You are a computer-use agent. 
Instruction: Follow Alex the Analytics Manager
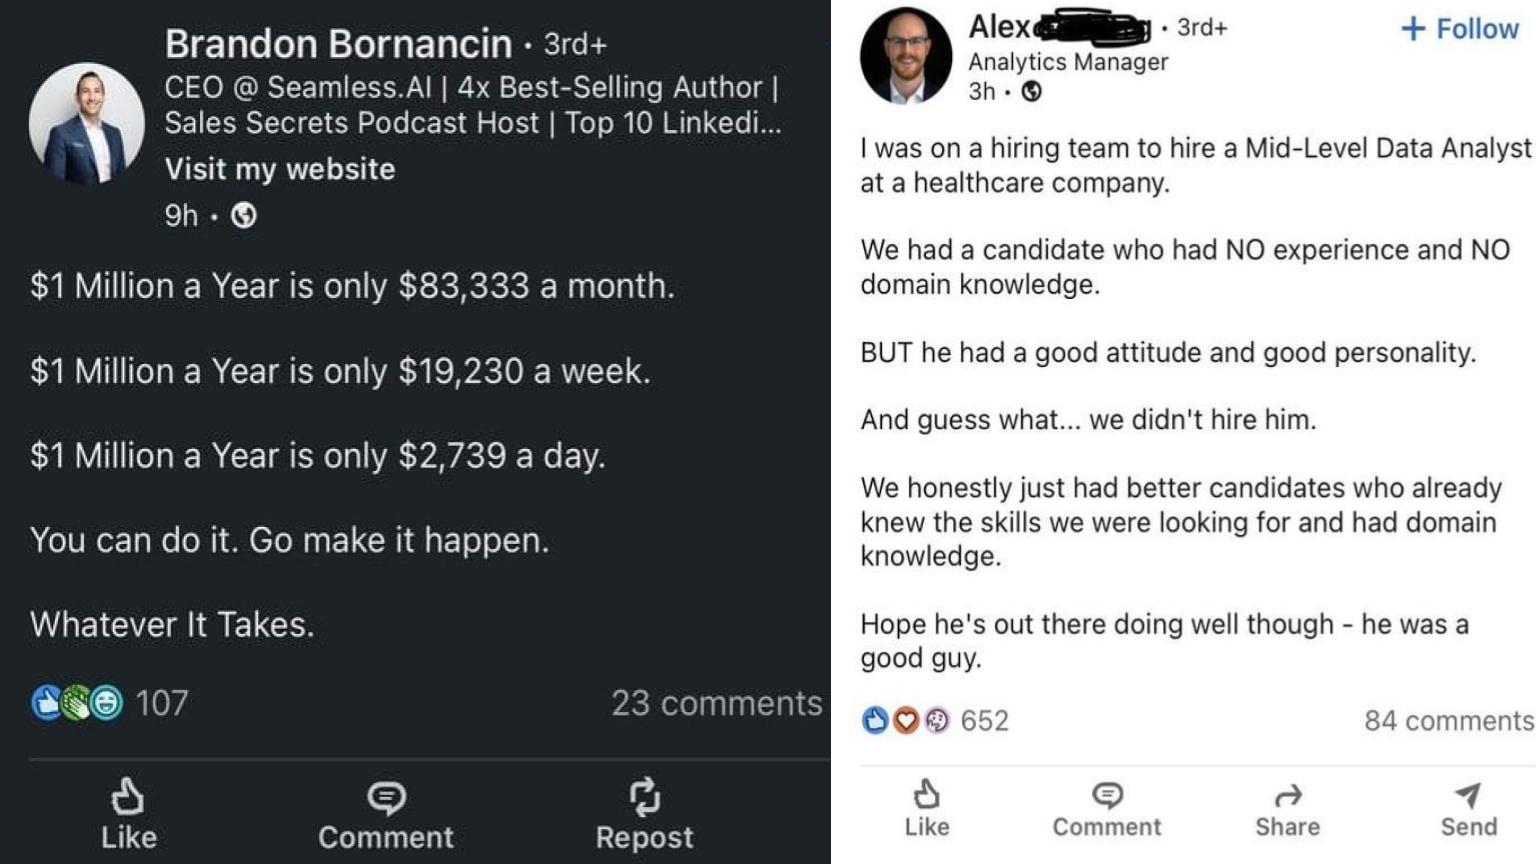(1458, 29)
